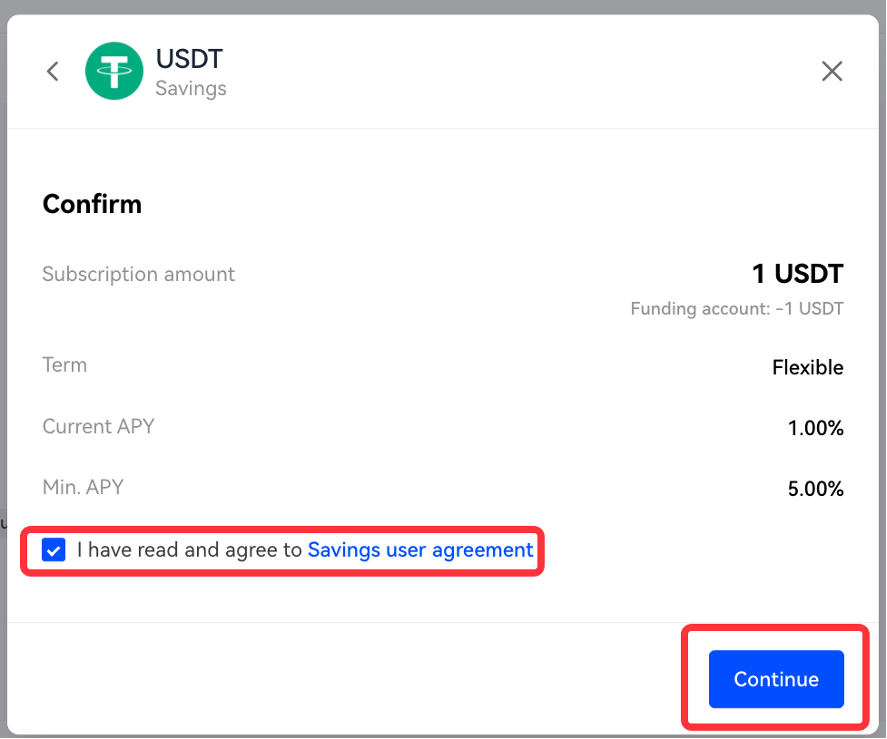Click the Current APY label
The image size is (887, 739).
(98, 426)
